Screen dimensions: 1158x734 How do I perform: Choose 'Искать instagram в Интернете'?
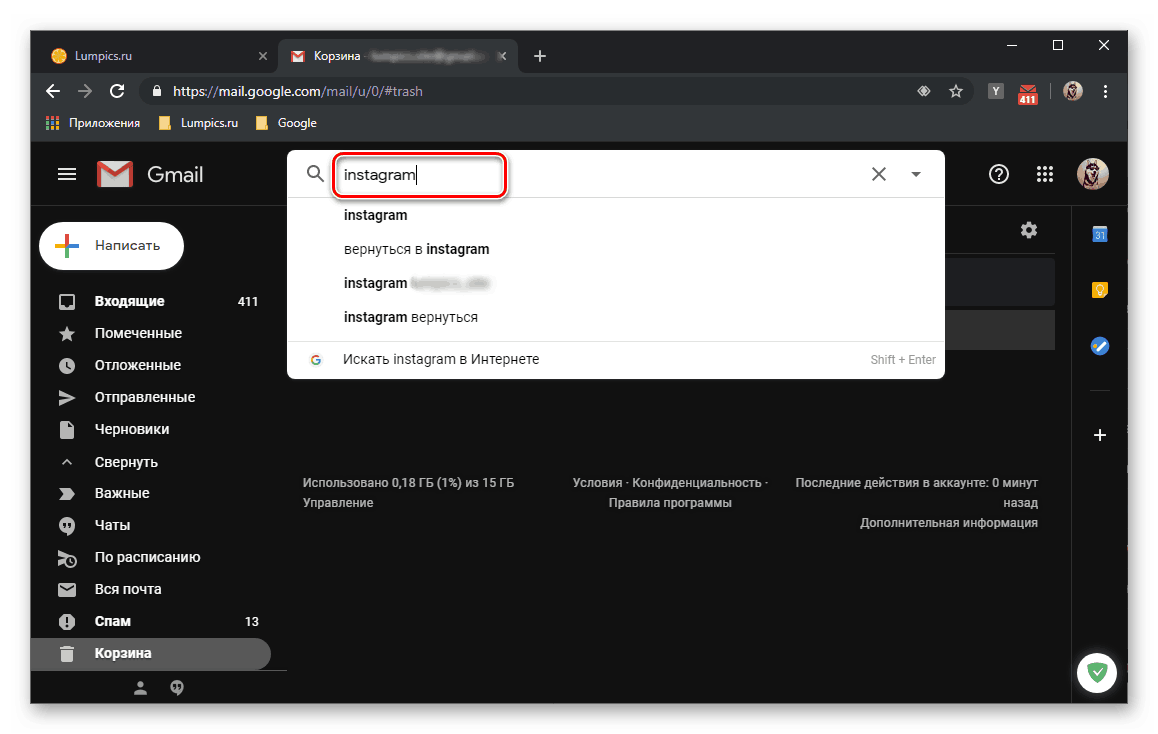616,360
